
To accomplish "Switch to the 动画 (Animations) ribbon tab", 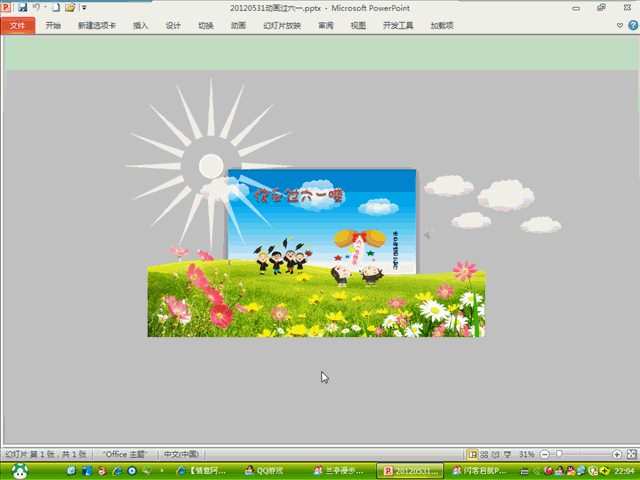I will (238, 25).
